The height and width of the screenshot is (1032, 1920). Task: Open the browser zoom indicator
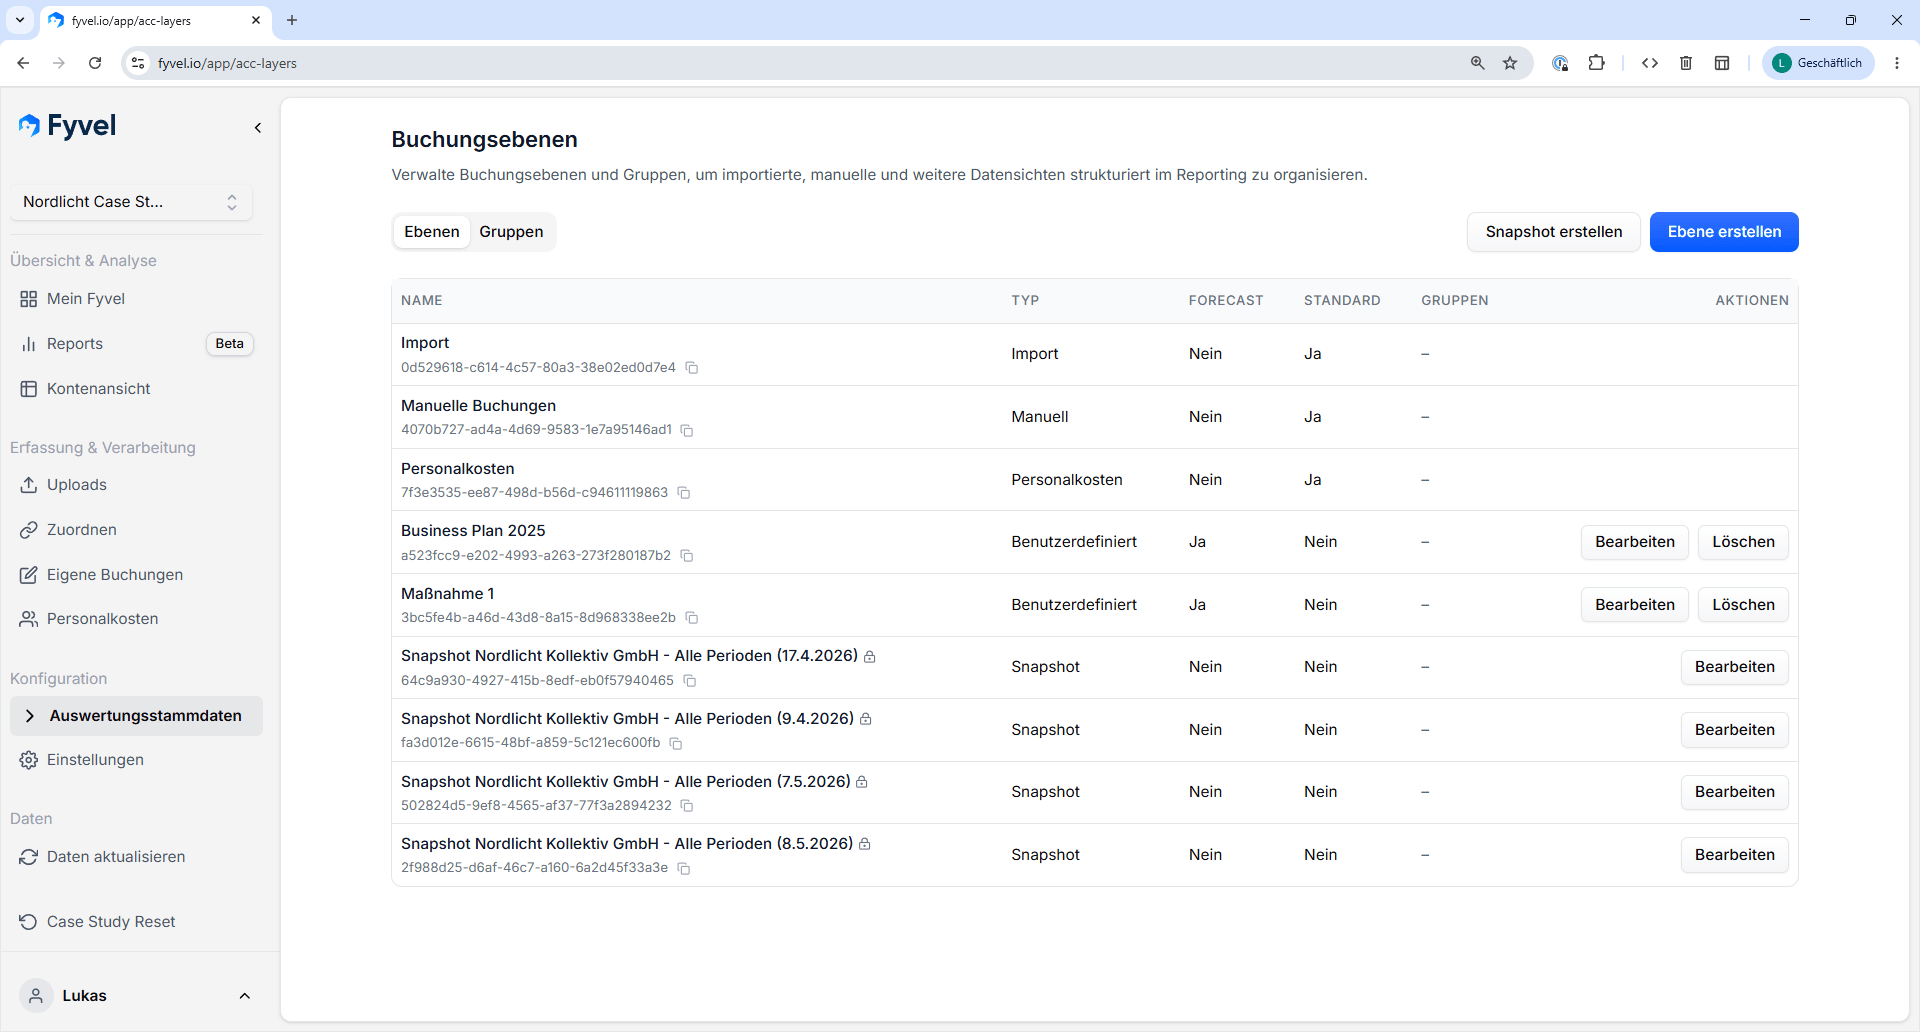pyautogui.click(x=1477, y=63)
